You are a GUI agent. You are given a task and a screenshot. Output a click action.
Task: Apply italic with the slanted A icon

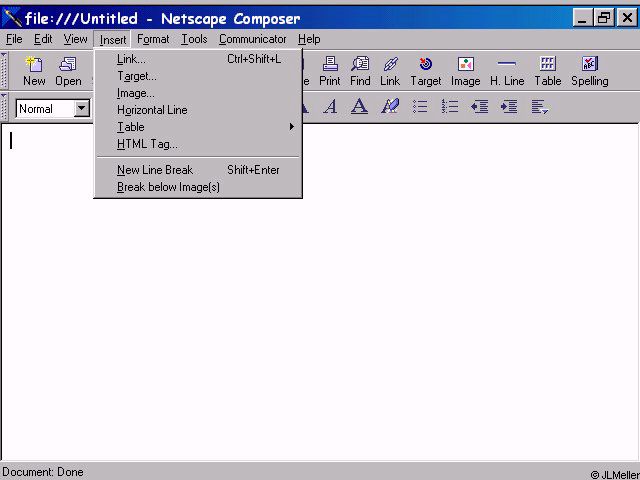coord(330,107)
